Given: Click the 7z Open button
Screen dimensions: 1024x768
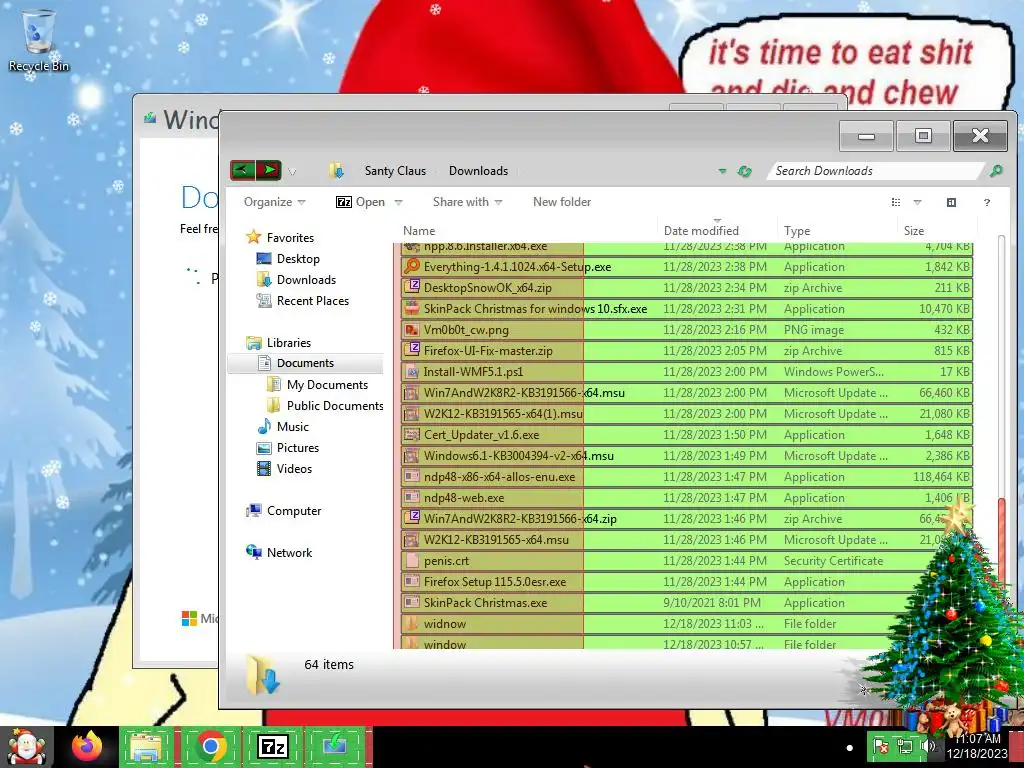Looking at the screenshot, I should tap(360, 202).
